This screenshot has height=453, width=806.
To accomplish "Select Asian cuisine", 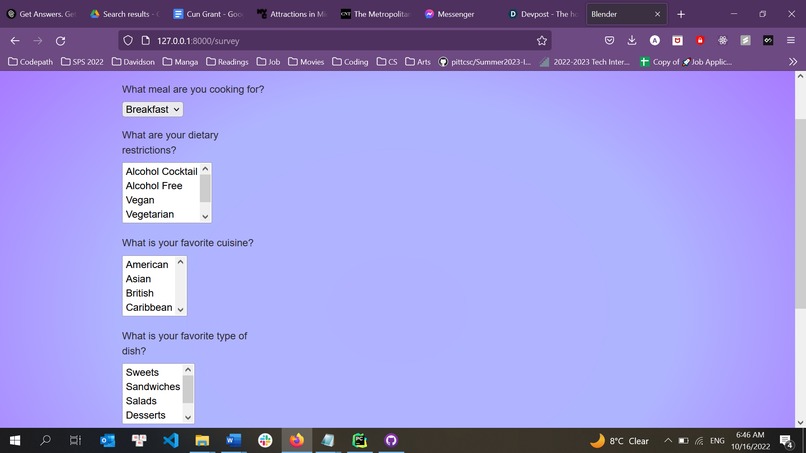I will 149,279.
